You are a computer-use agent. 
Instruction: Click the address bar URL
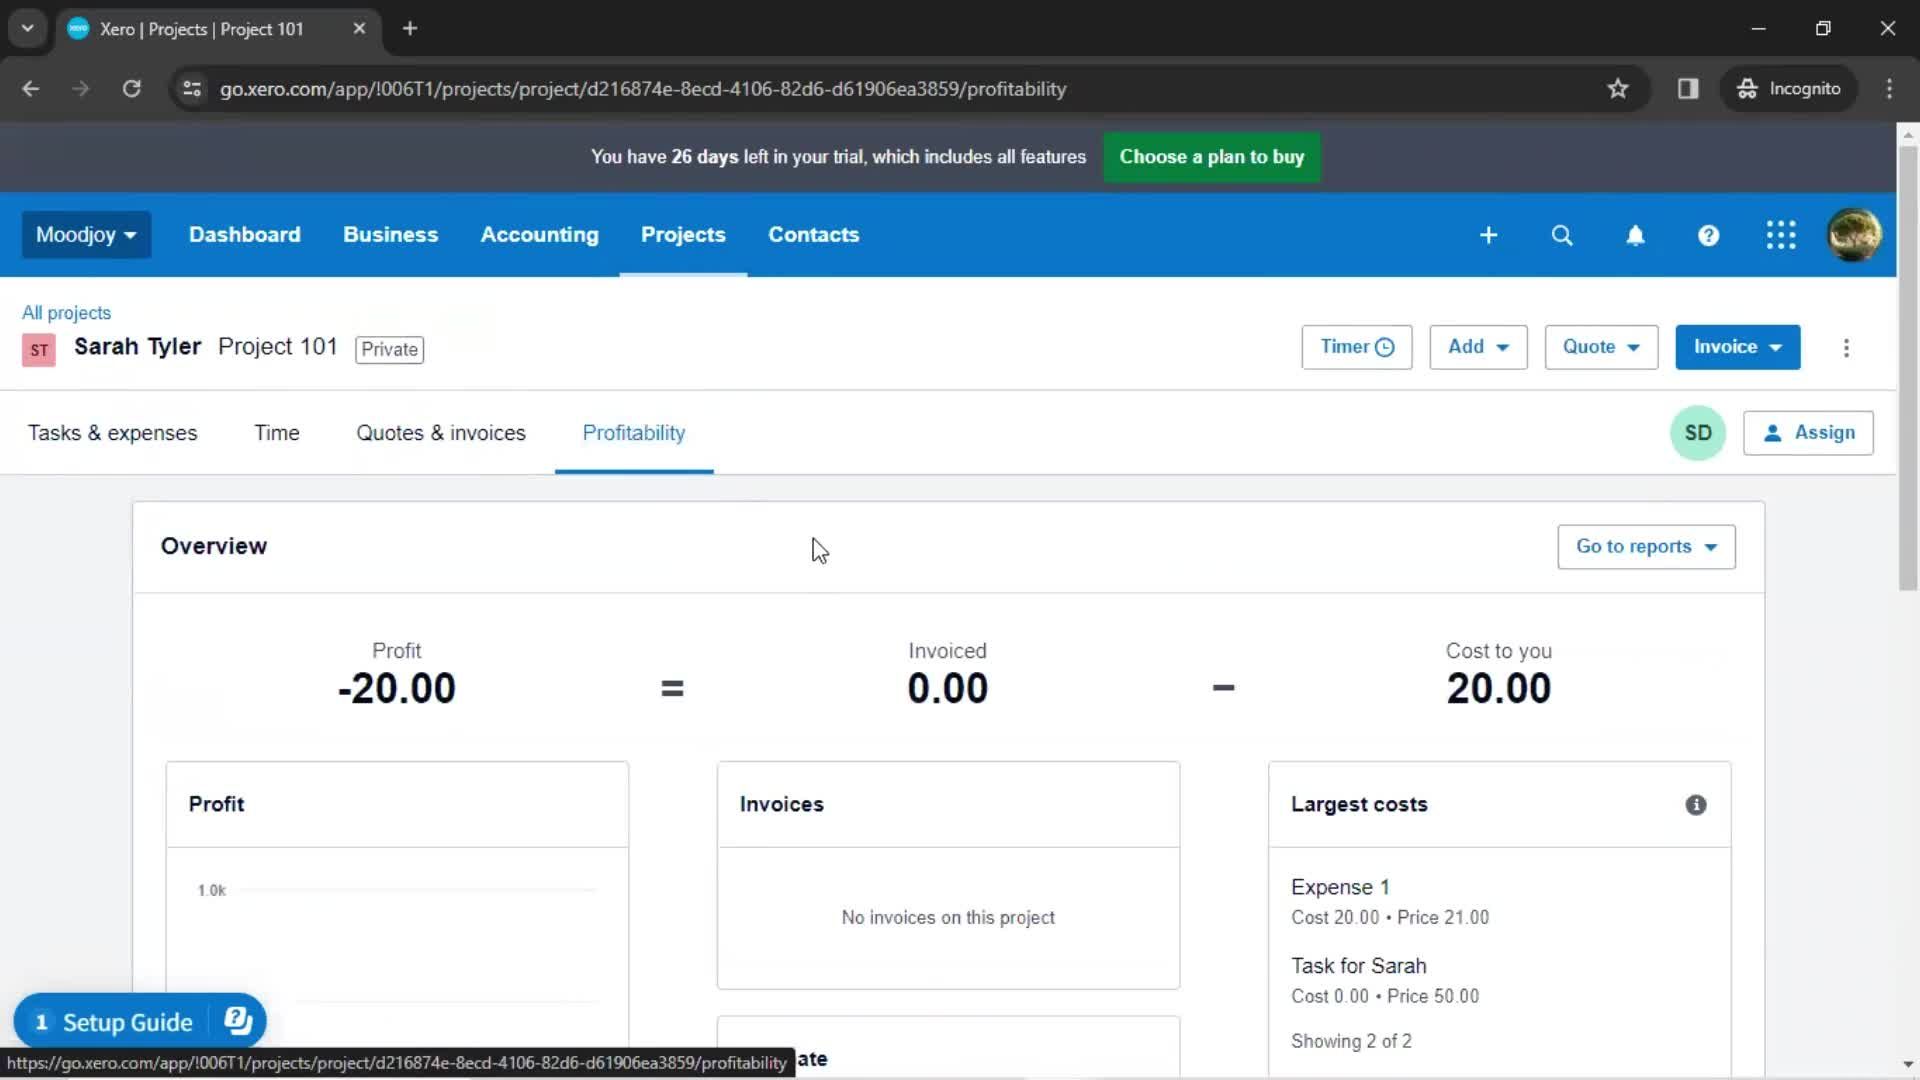pyautogui.click(x=643, y=89)
